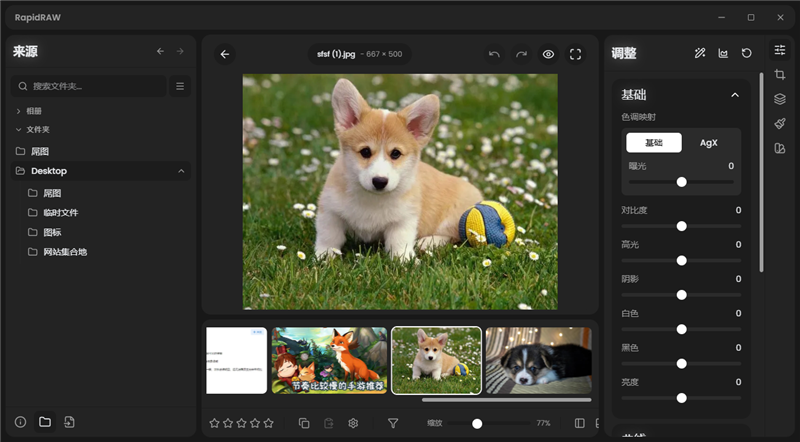Image resolution: width=800 pixels, height=442 pixels.
Task: Toggle the split panel layout icon
Action: (x=580, y=423)
